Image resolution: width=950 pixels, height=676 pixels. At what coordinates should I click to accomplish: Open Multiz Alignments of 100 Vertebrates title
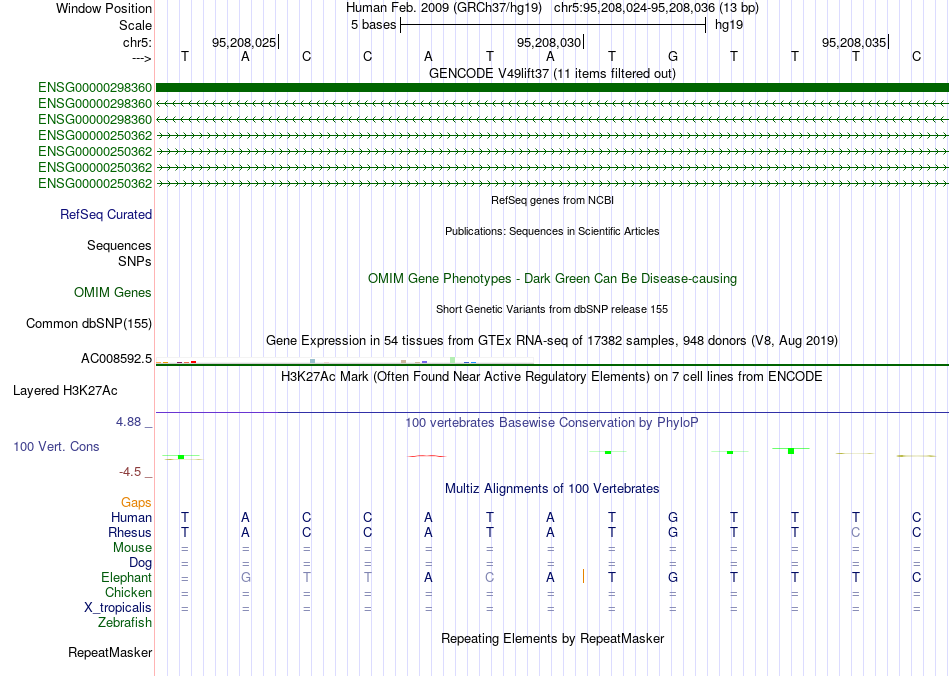click(552, 488)
